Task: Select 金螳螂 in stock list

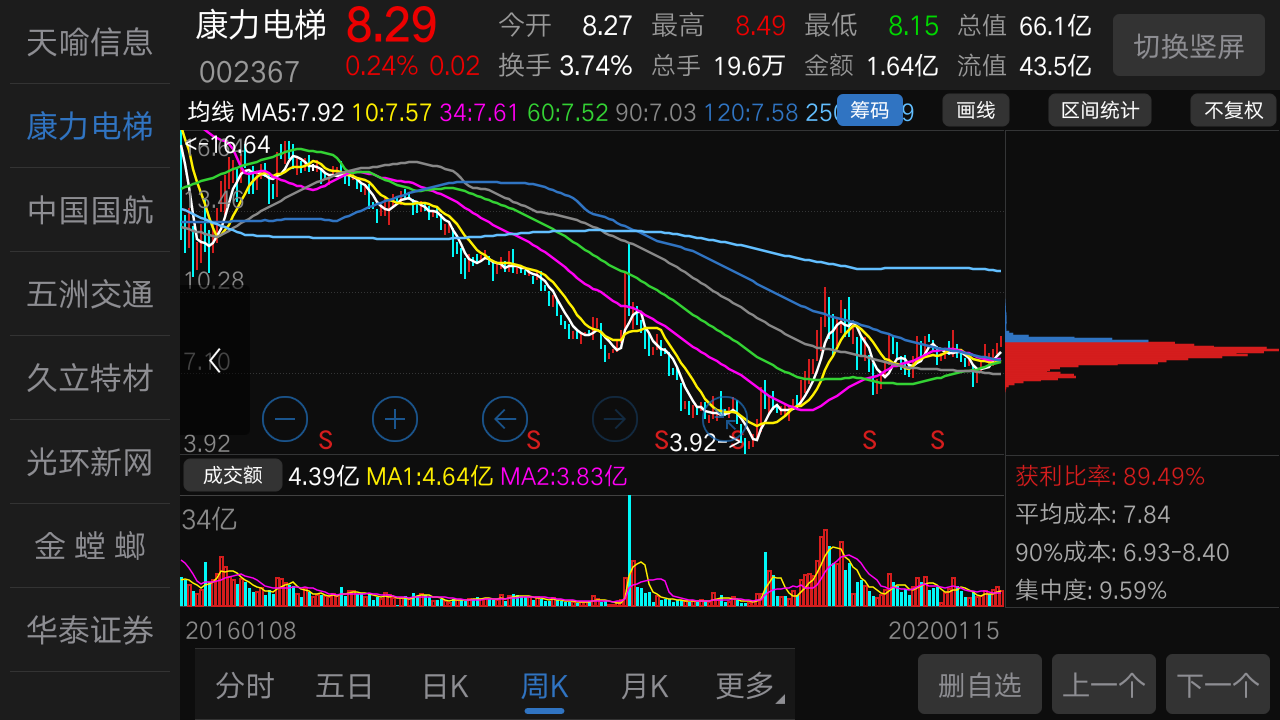Action: 90,546
